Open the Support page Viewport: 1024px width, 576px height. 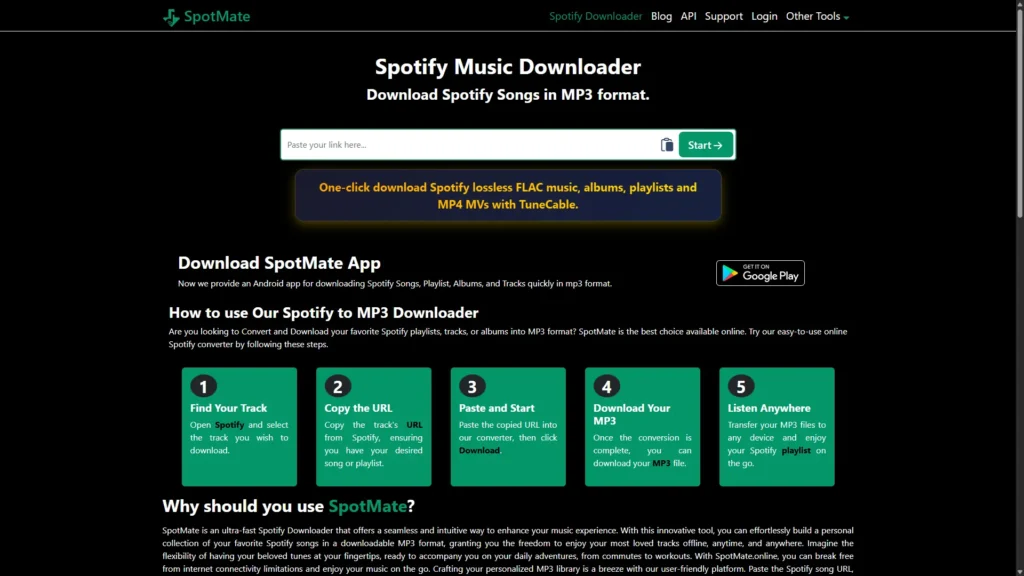[x=724, y=16]
